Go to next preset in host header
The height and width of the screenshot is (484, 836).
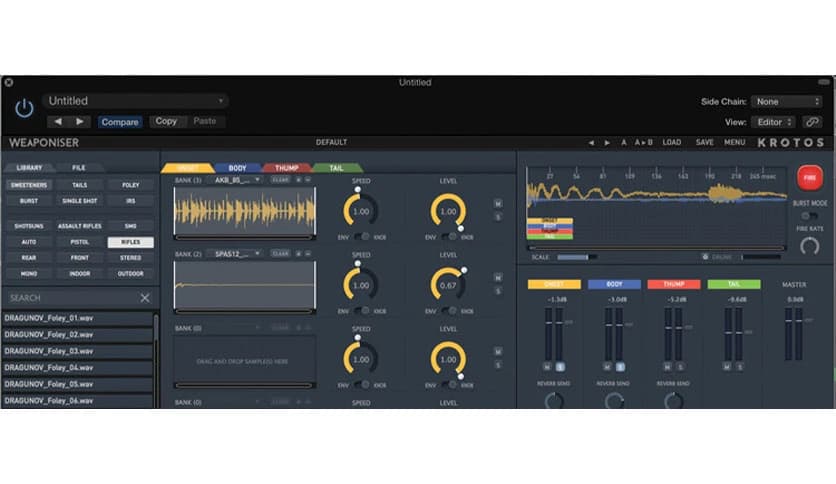tap(79, 122)
